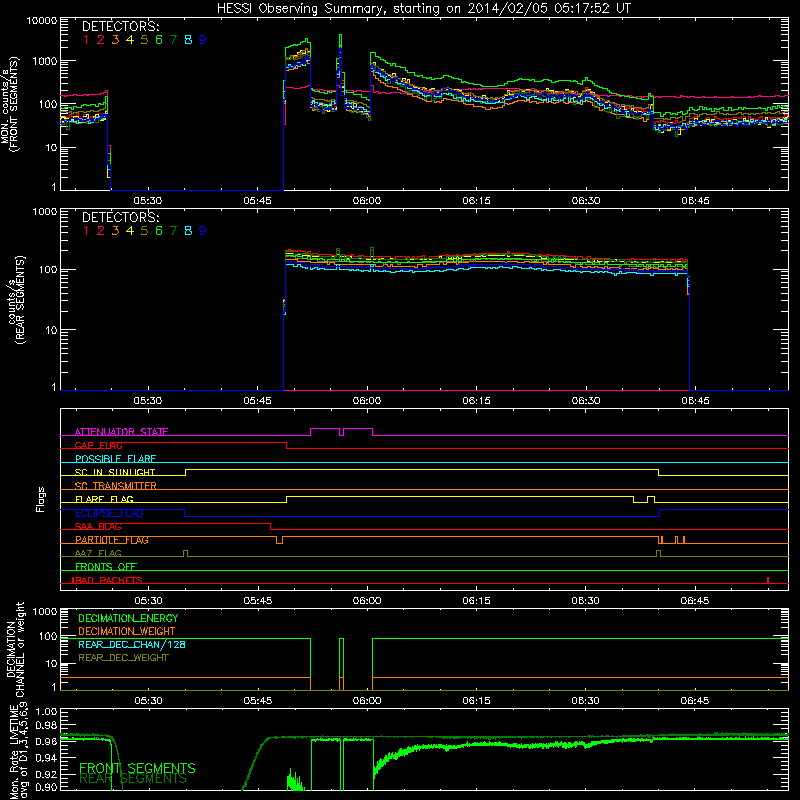
Task: Click the DECIMATION_WEIGHT legend entry
Action: [x=127, y=632]
